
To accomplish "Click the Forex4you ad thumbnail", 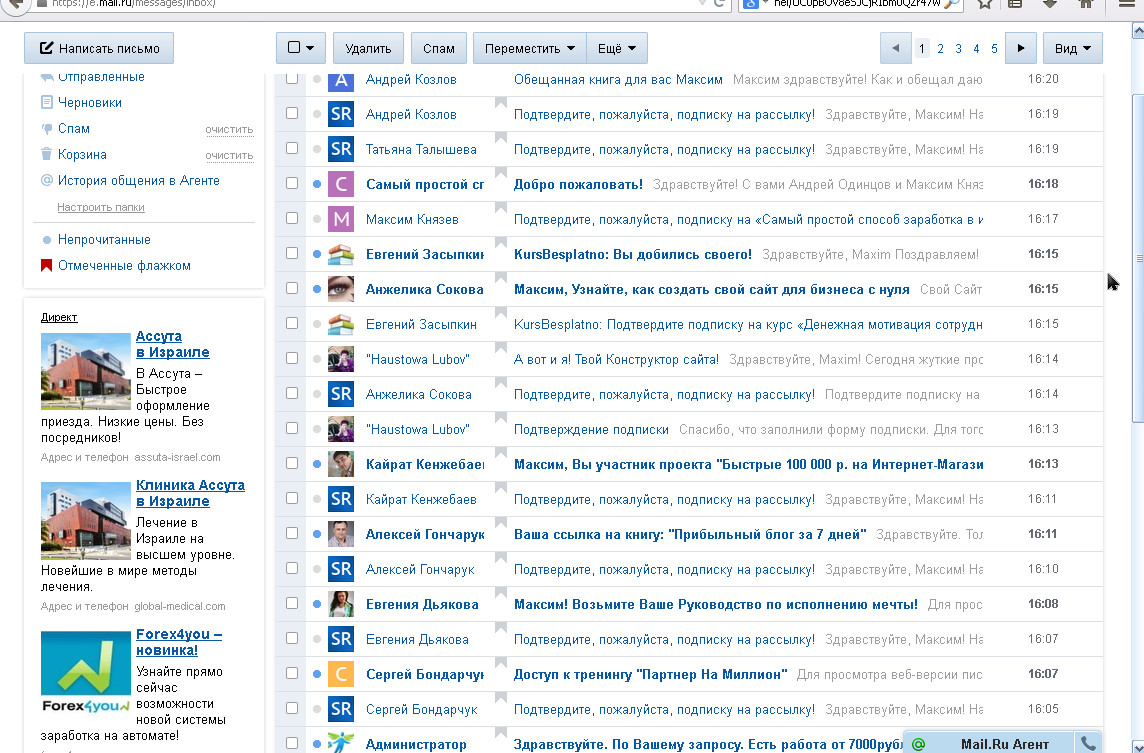I will click(x=85, y=672).
